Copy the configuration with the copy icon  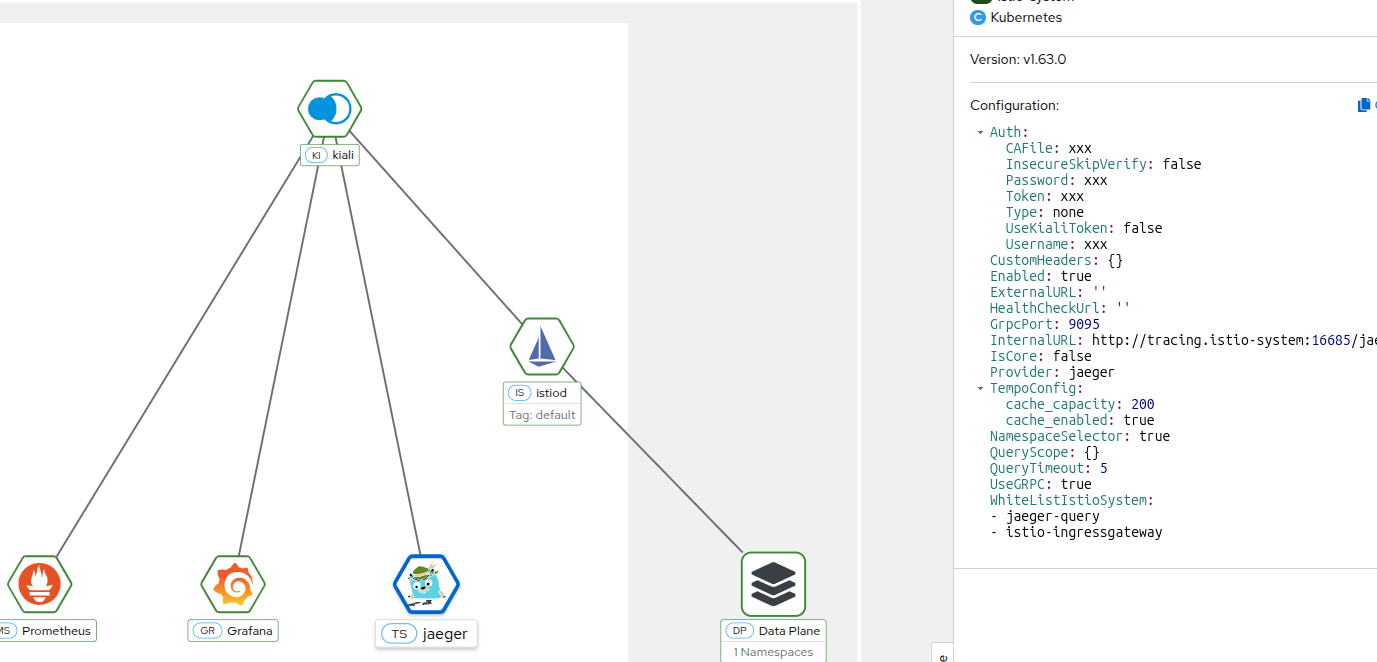[1363, 105]
